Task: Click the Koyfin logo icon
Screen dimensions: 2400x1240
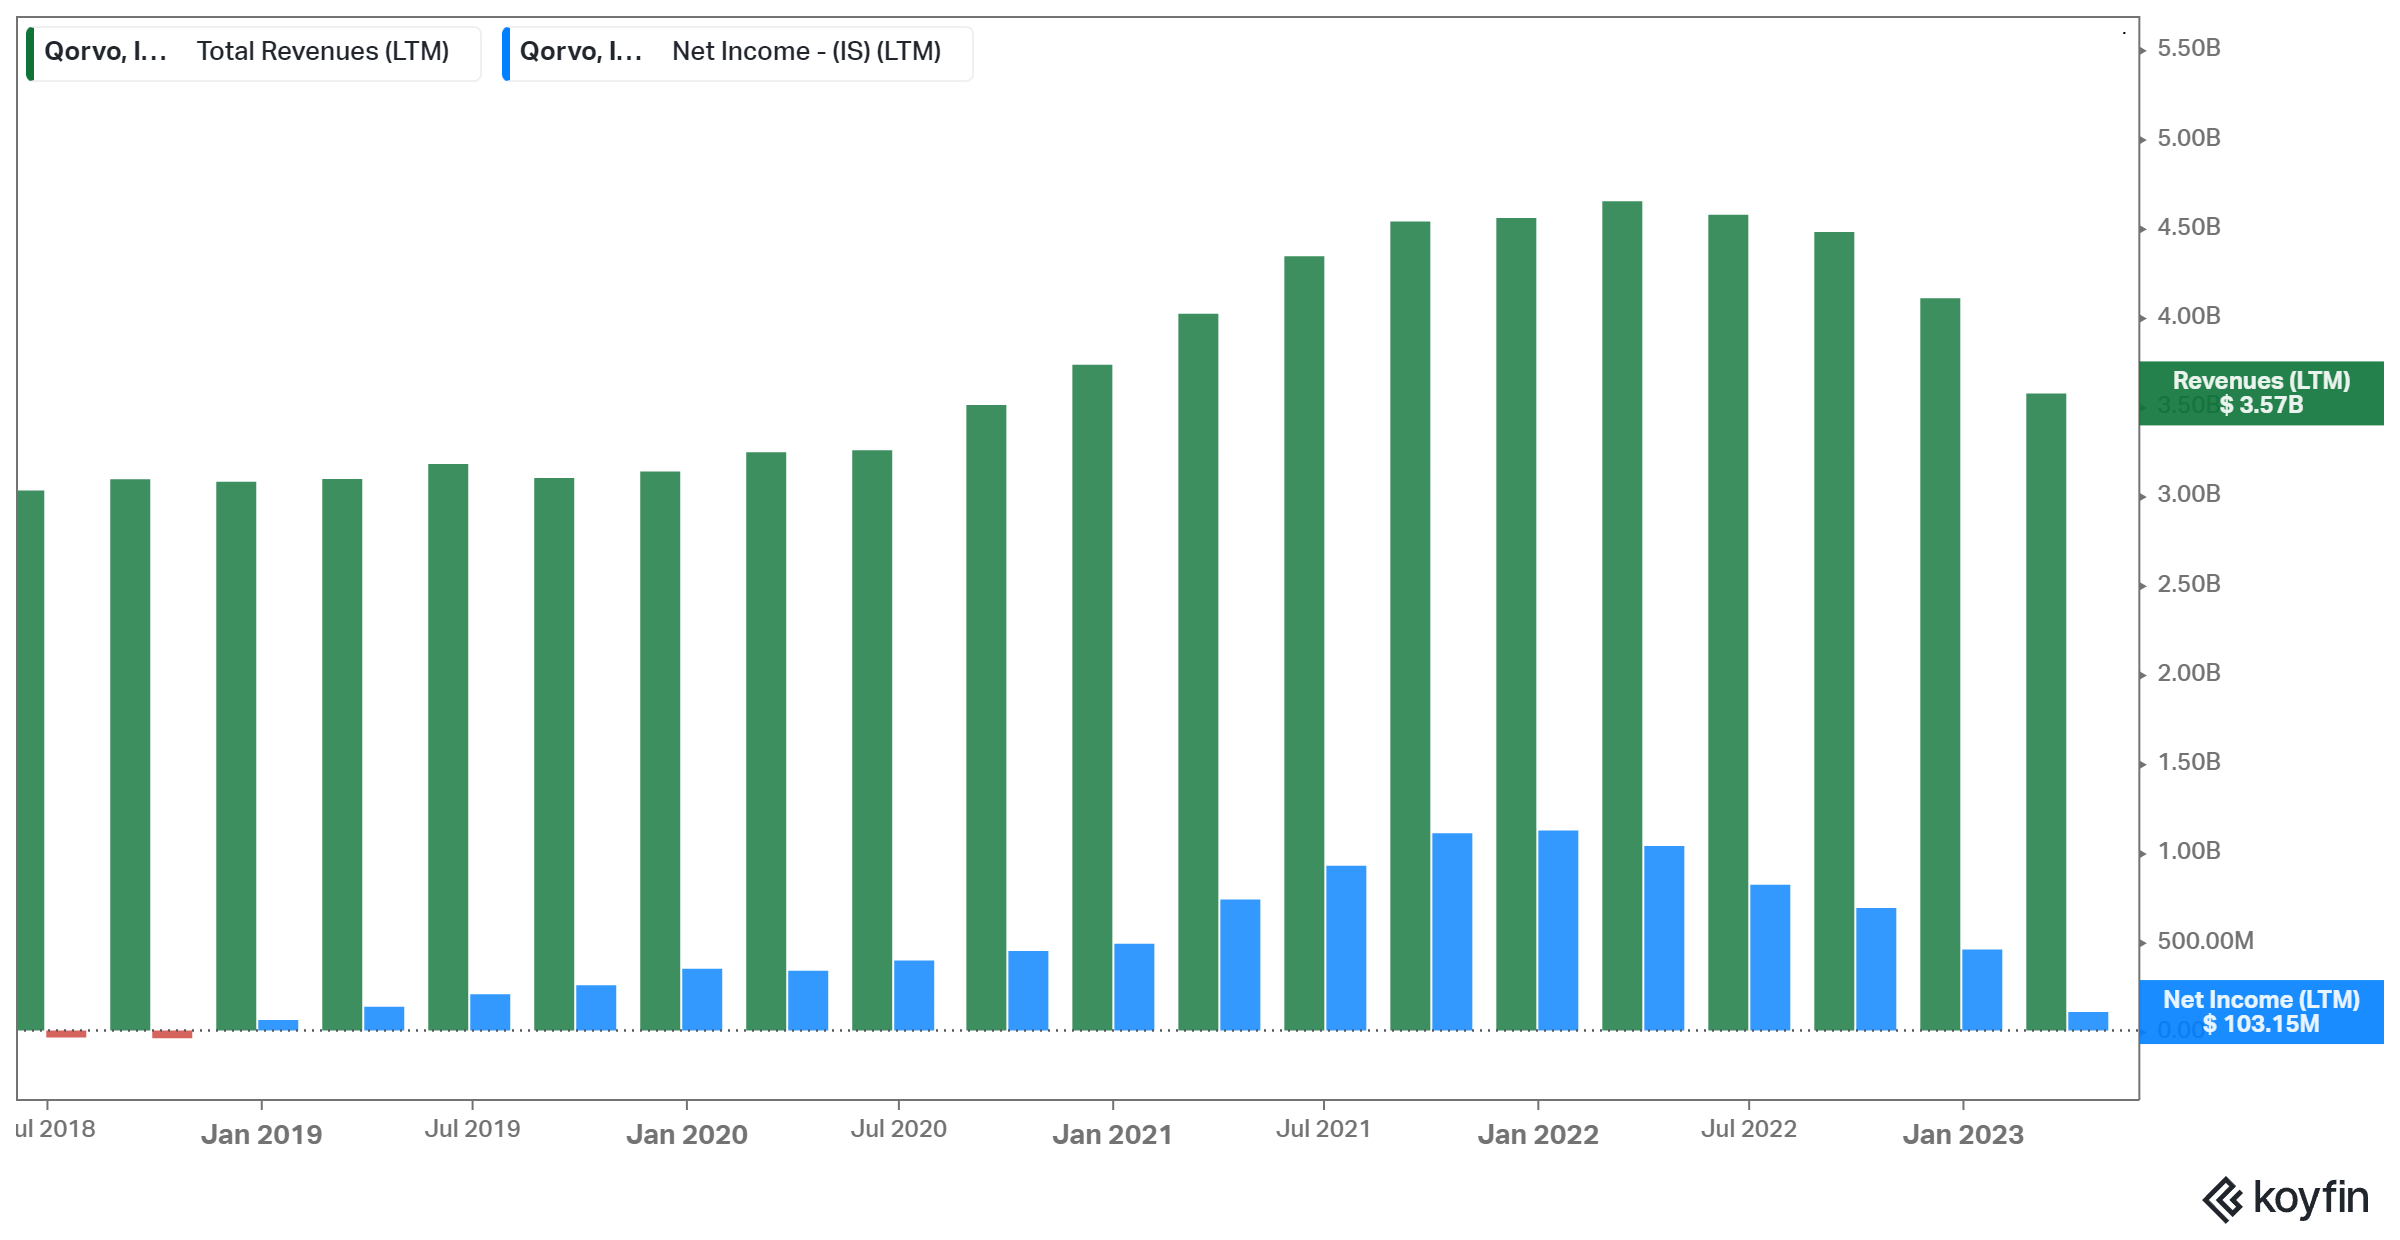Action: 2222,1199
